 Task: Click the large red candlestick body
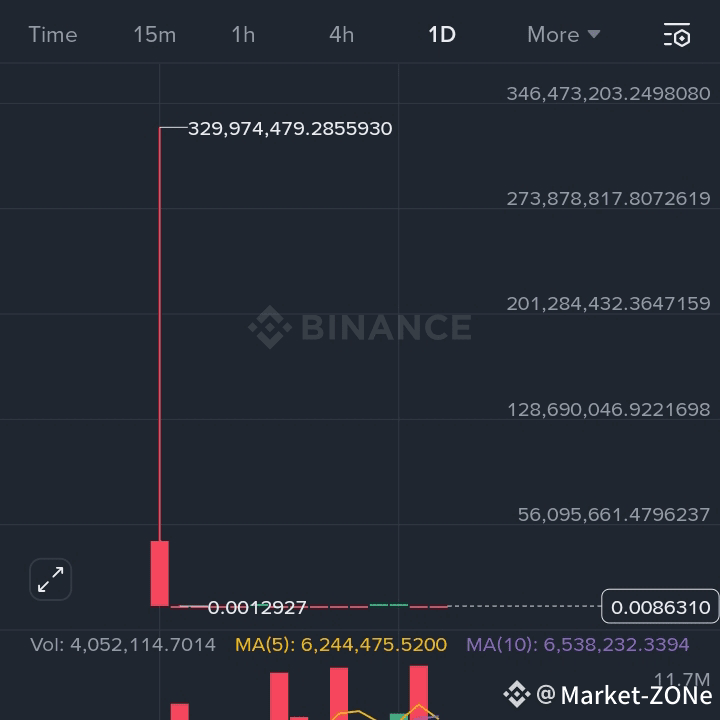click(160, 574)
